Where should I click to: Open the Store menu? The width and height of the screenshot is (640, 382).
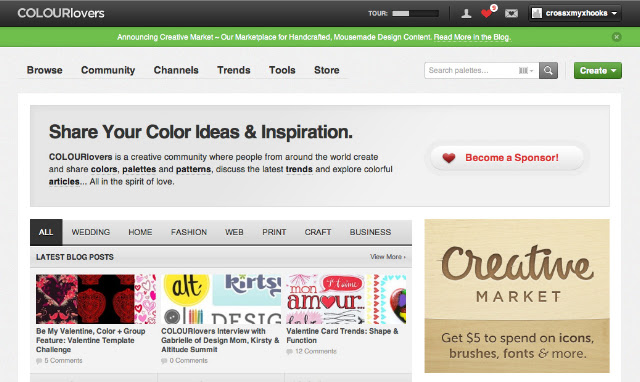[x=327, y=70]
